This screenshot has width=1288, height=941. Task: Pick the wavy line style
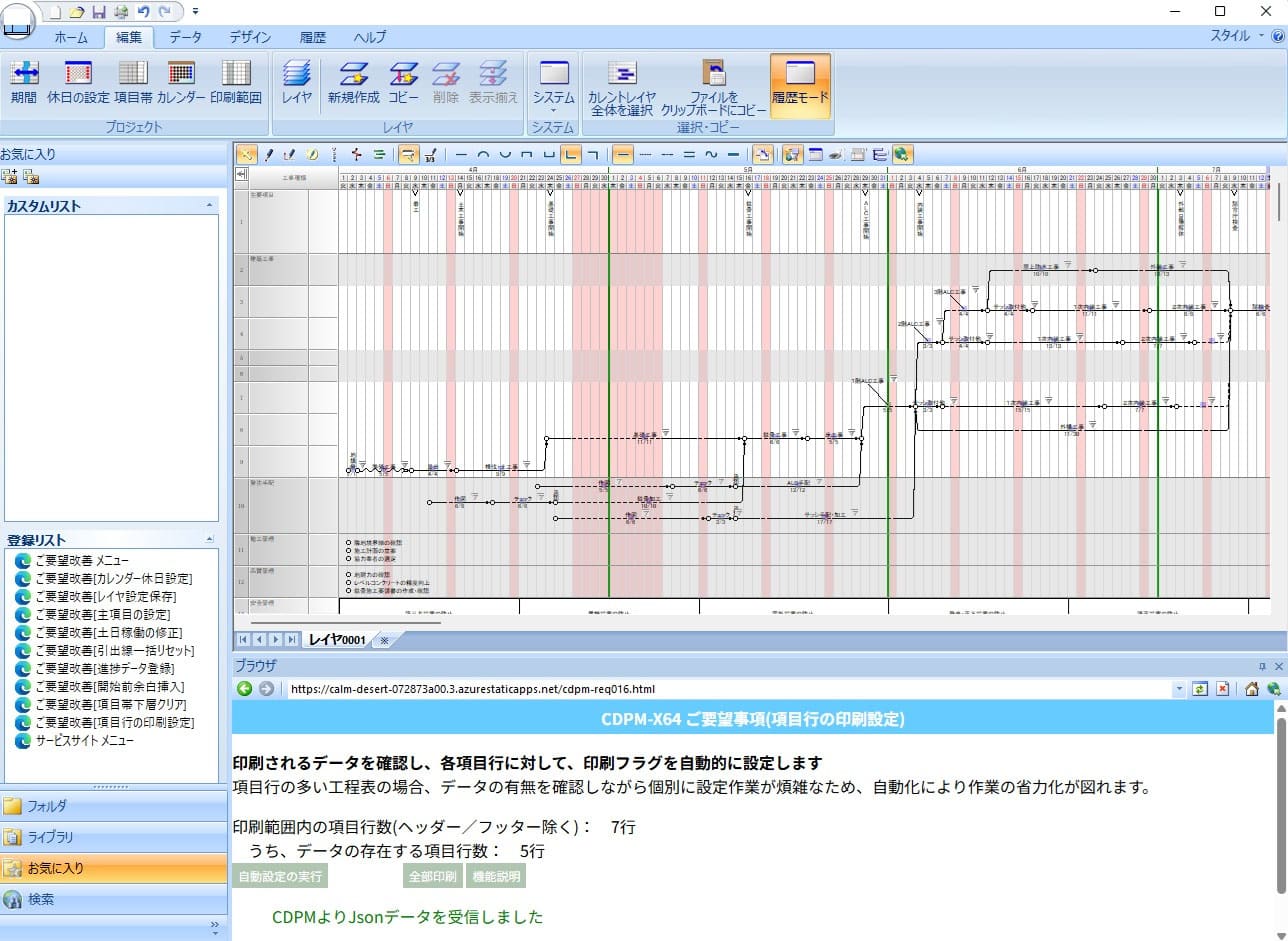(x=711, y=155)
